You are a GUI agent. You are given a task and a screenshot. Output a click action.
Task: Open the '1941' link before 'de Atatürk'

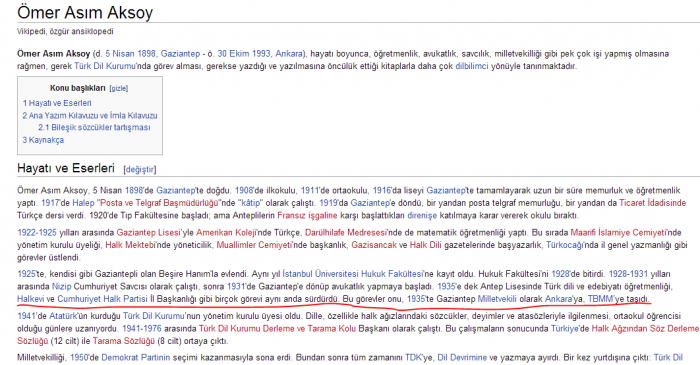[x=26, y=316]
